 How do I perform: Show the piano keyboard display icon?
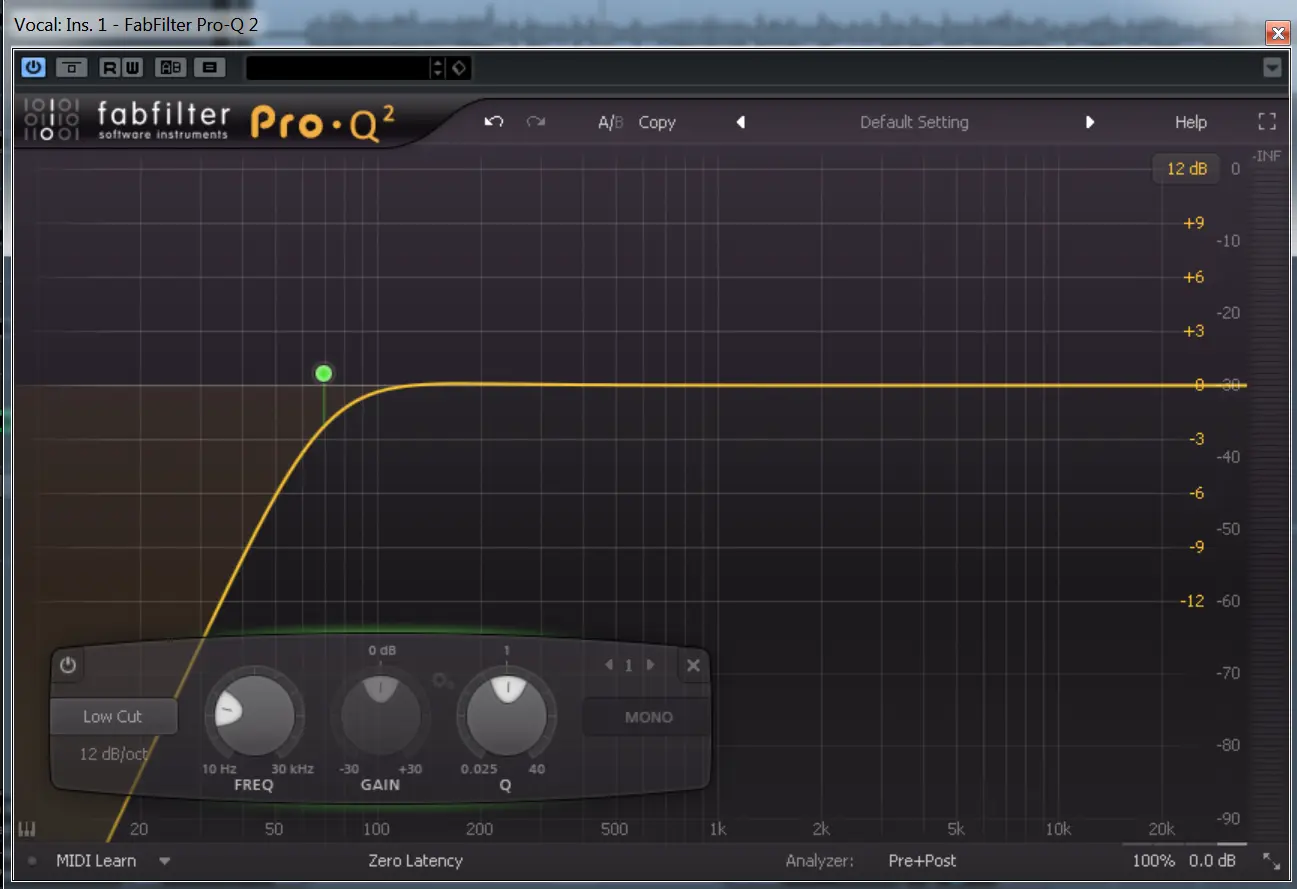pyautogui.click(x=27, y=830)
